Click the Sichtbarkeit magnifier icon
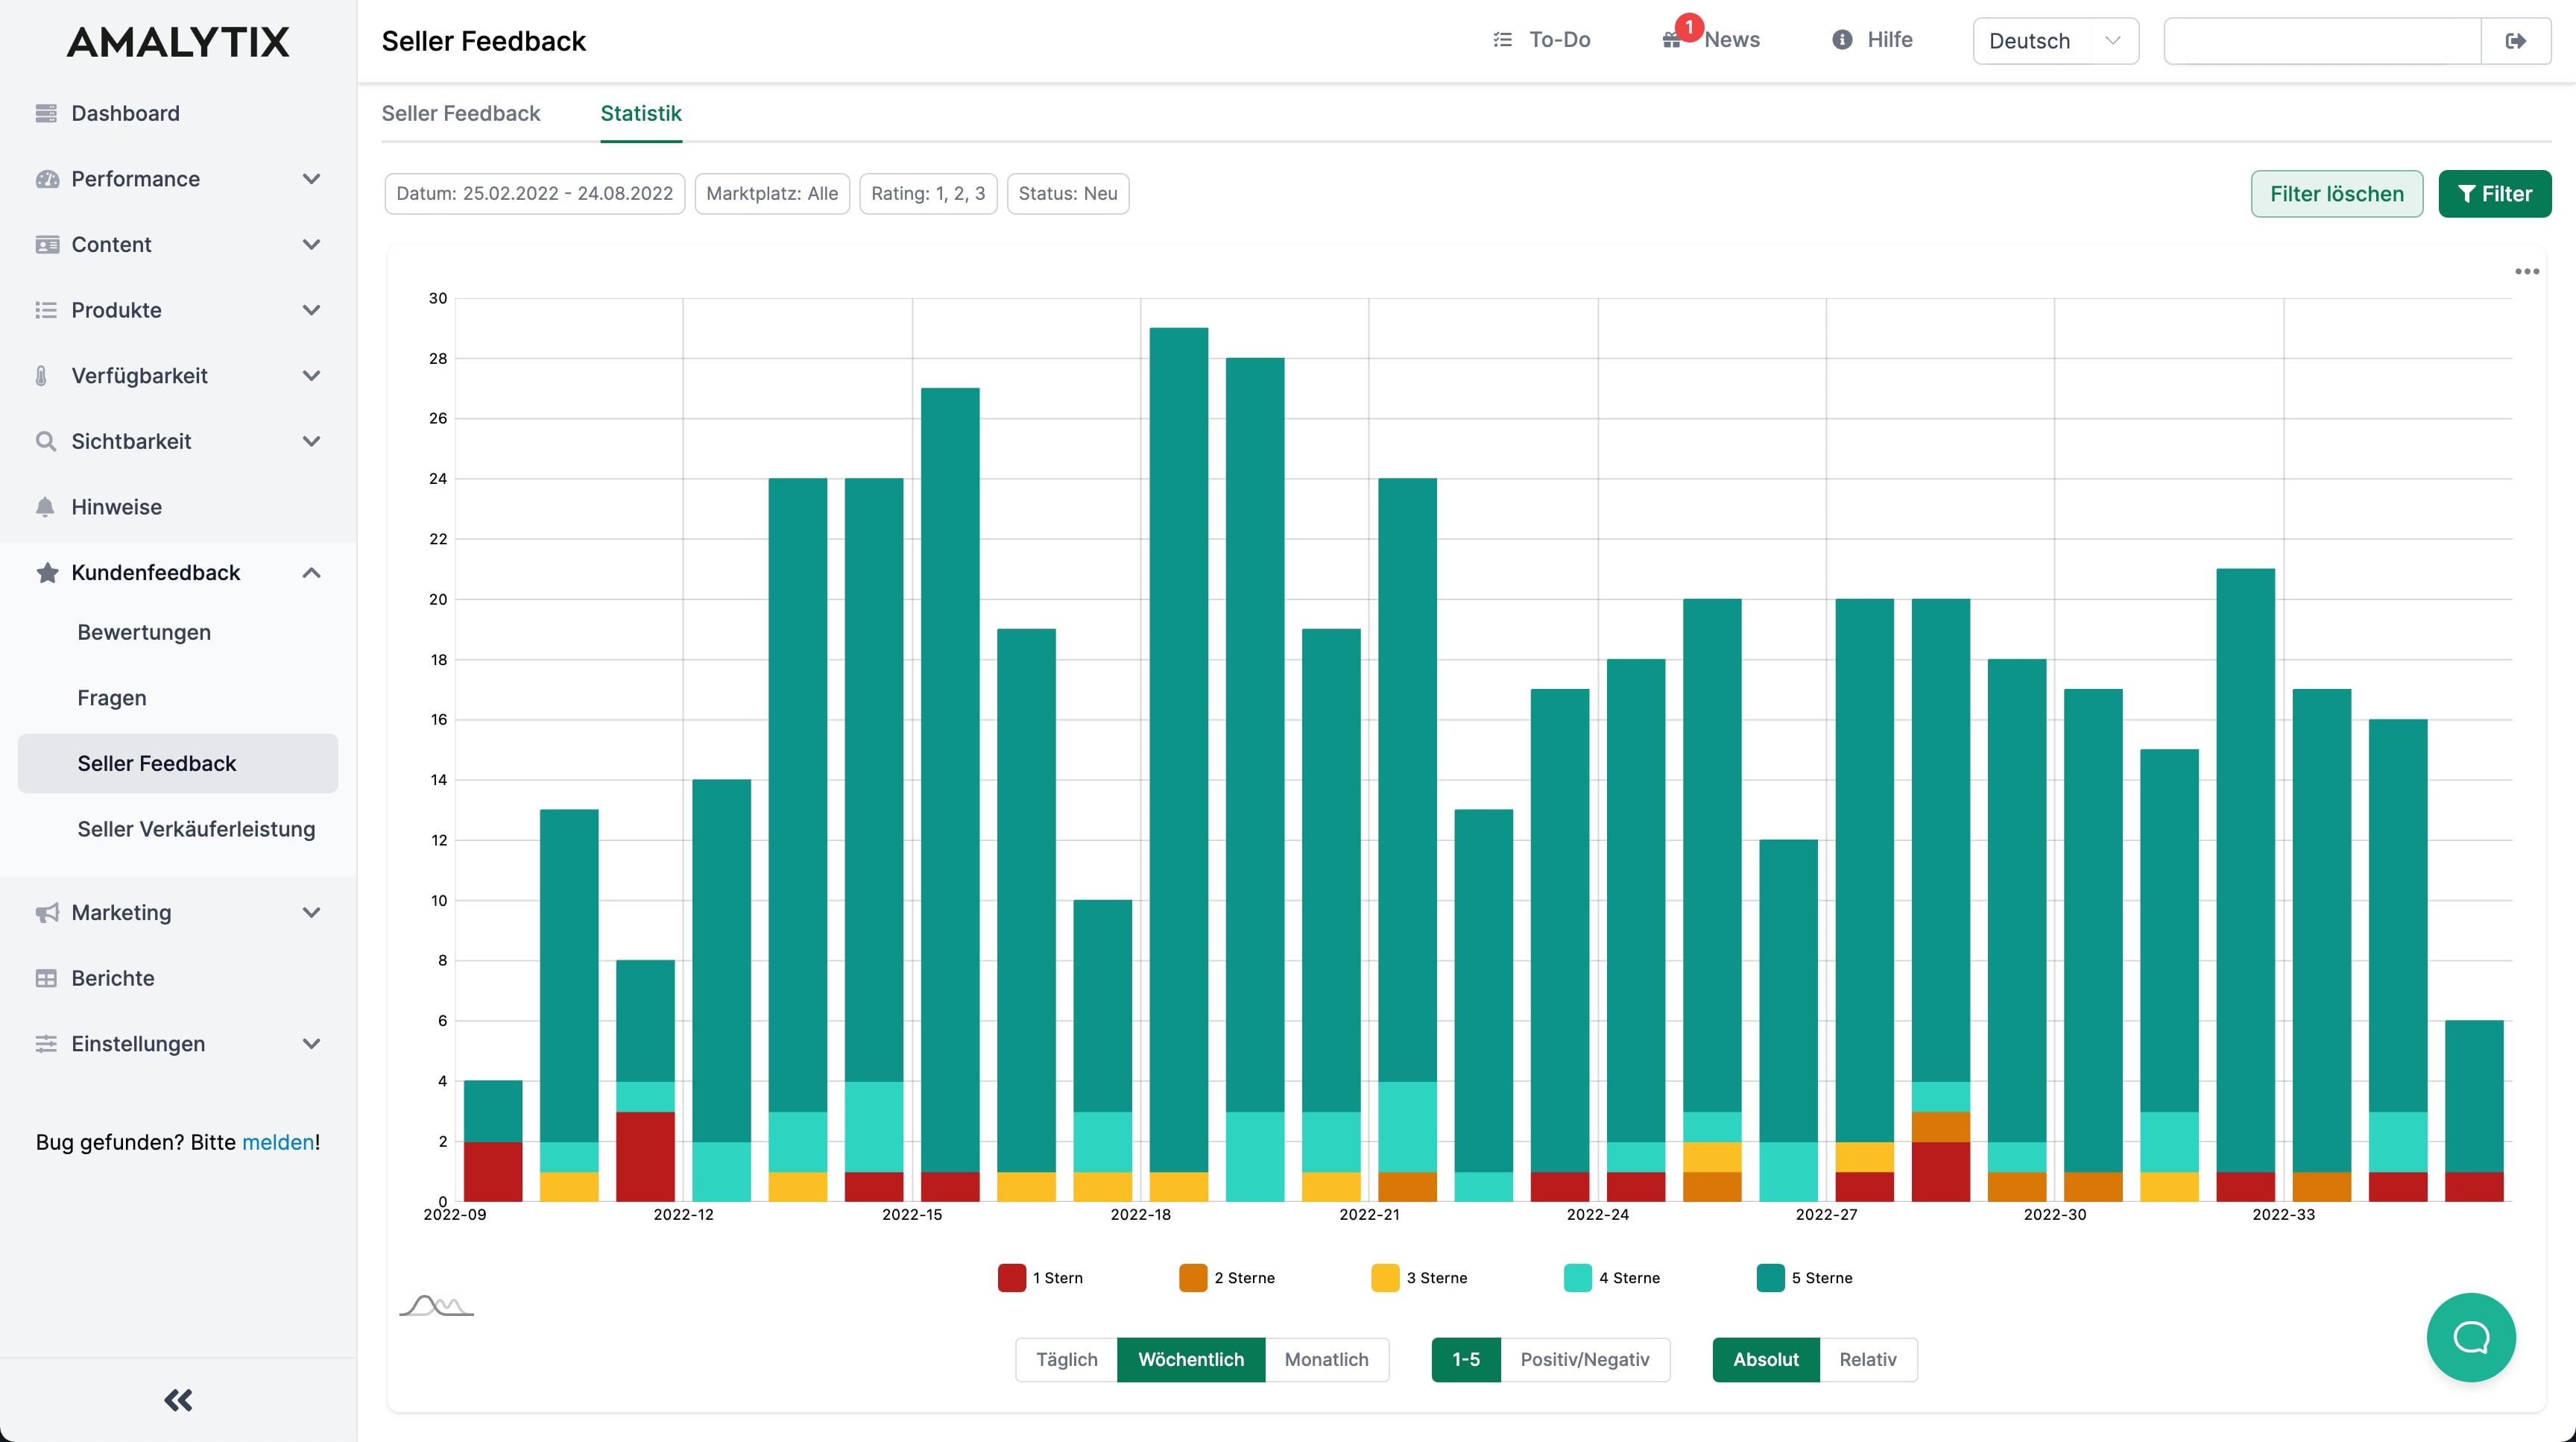This screenshot has height=1442, width=2576. (x=46, y=441)
